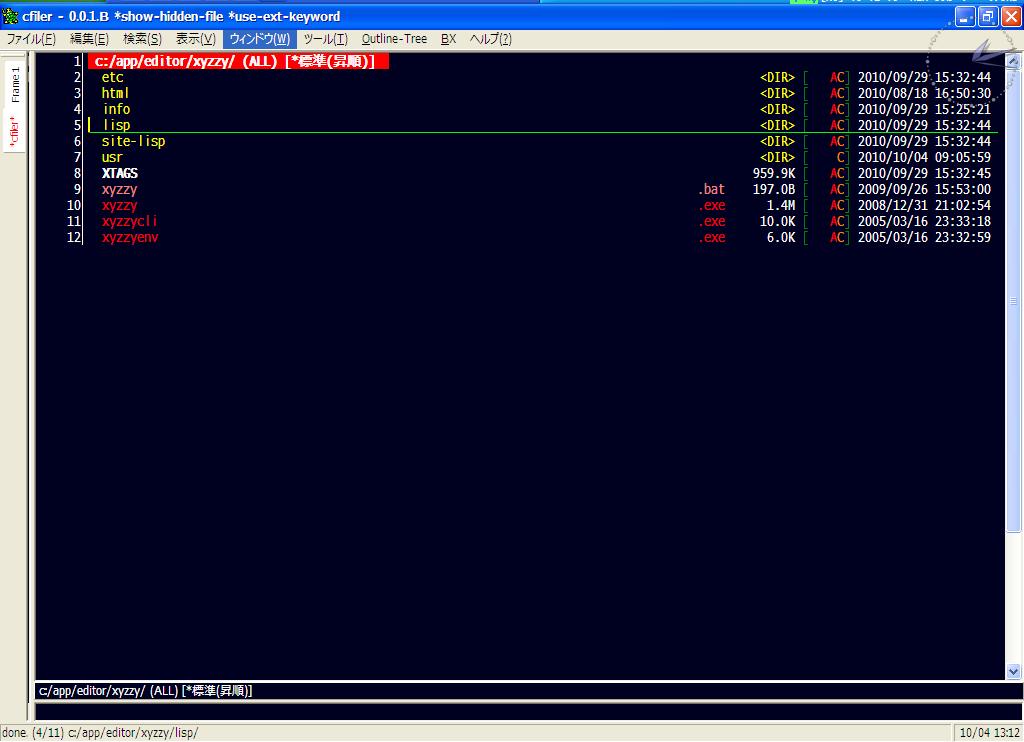Open the 編集(E) menu

pos(89,39)
